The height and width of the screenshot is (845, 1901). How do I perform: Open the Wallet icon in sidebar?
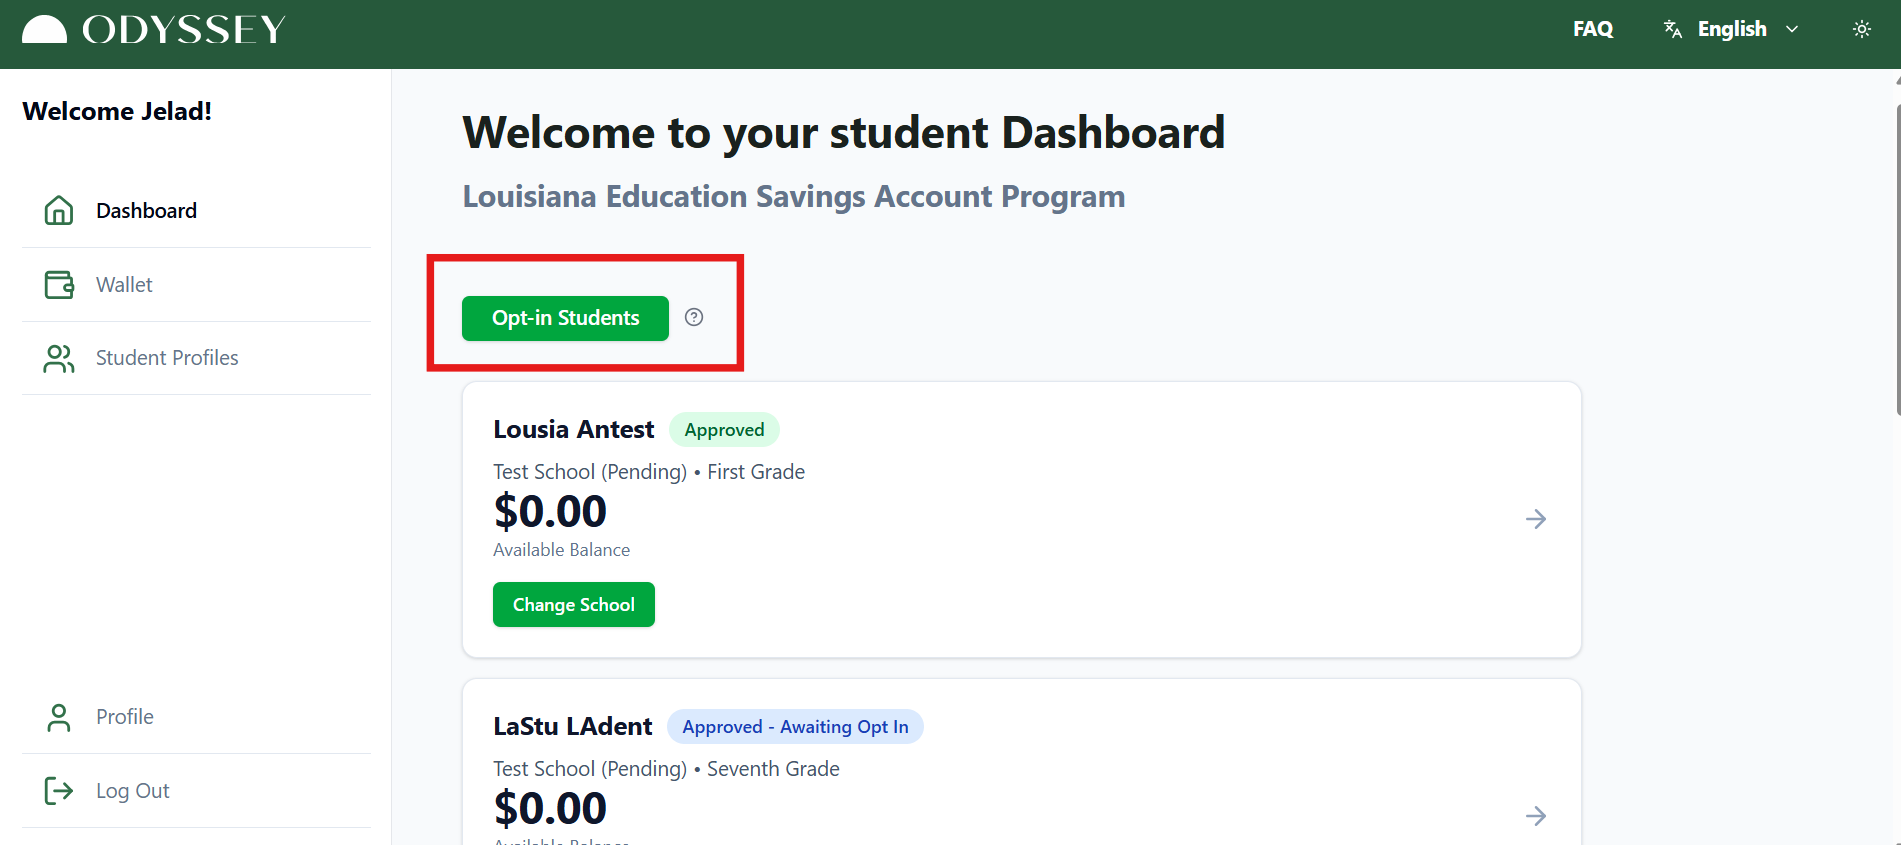point(59,284)
